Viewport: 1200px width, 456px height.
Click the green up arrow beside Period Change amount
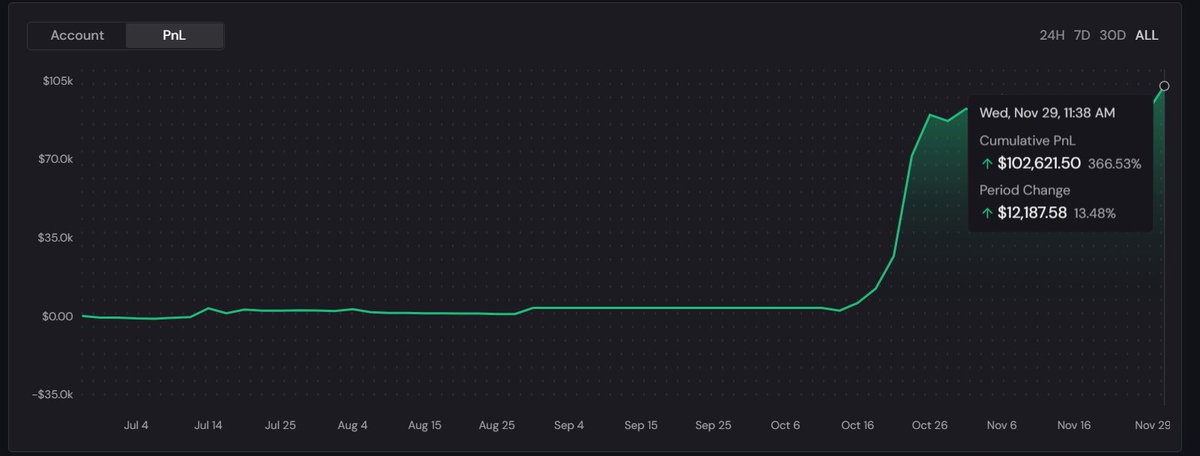[987, 213]
